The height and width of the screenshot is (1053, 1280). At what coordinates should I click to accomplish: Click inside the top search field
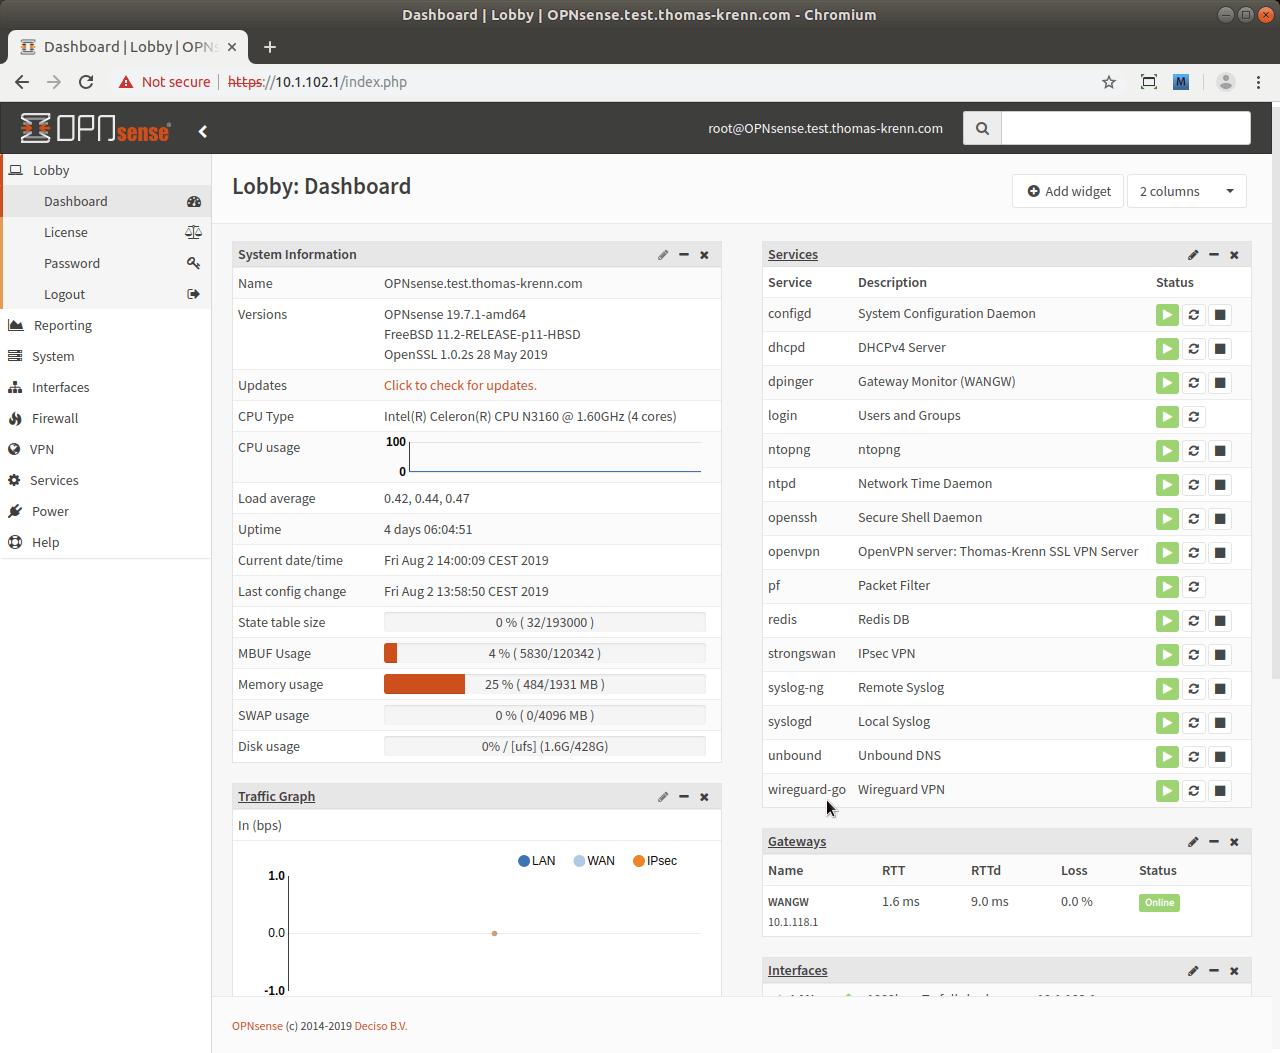[x=1125, y=128]
